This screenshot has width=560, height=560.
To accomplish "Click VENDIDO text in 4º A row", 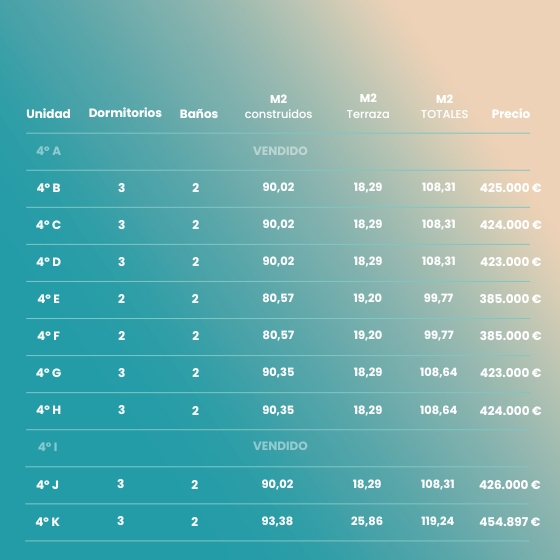I will pos(280,151).
